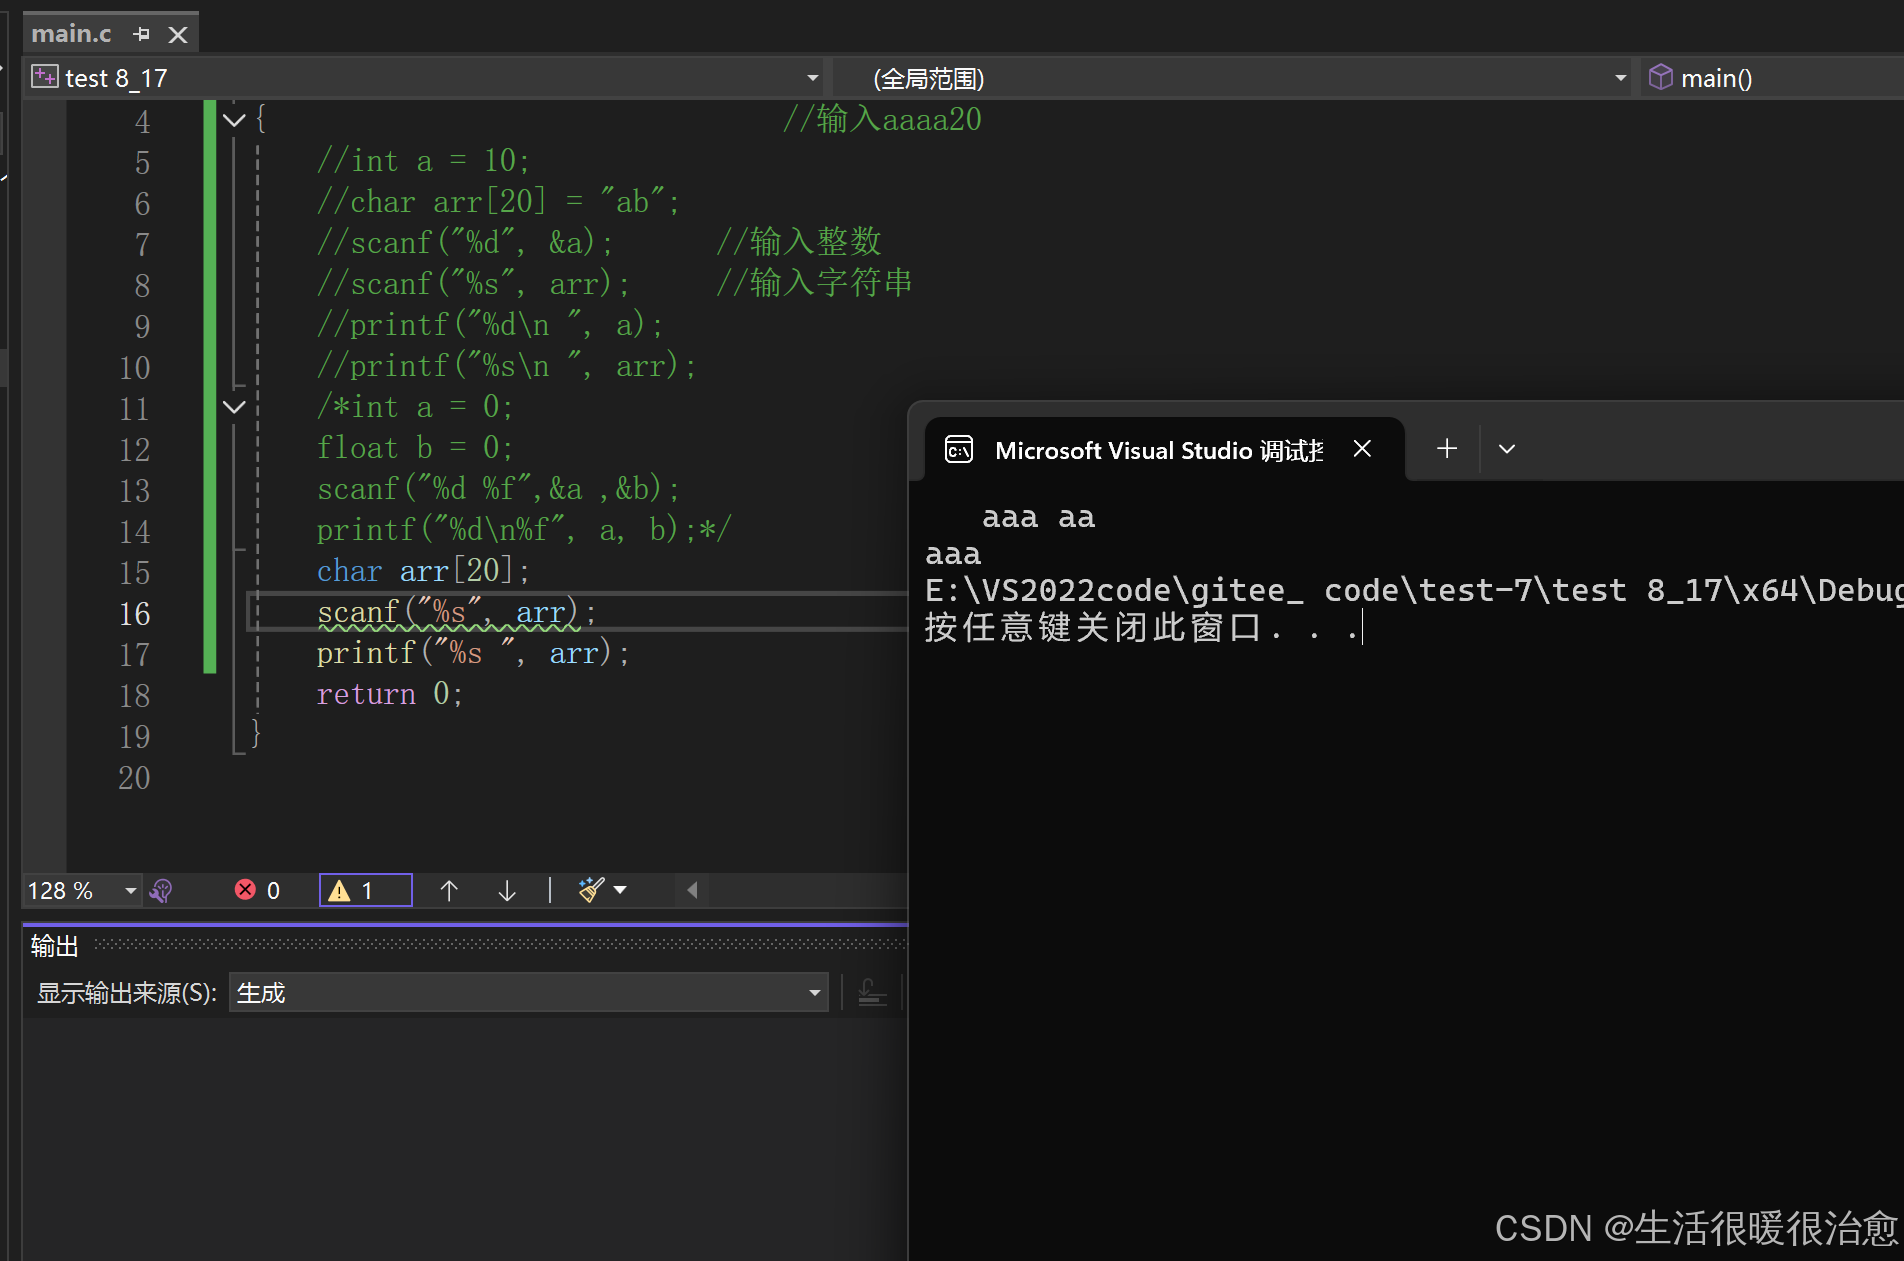Screen dimensions: 1904x1261
Task: Click the cube icon beside main()
Action: [x=1660, y=77]
